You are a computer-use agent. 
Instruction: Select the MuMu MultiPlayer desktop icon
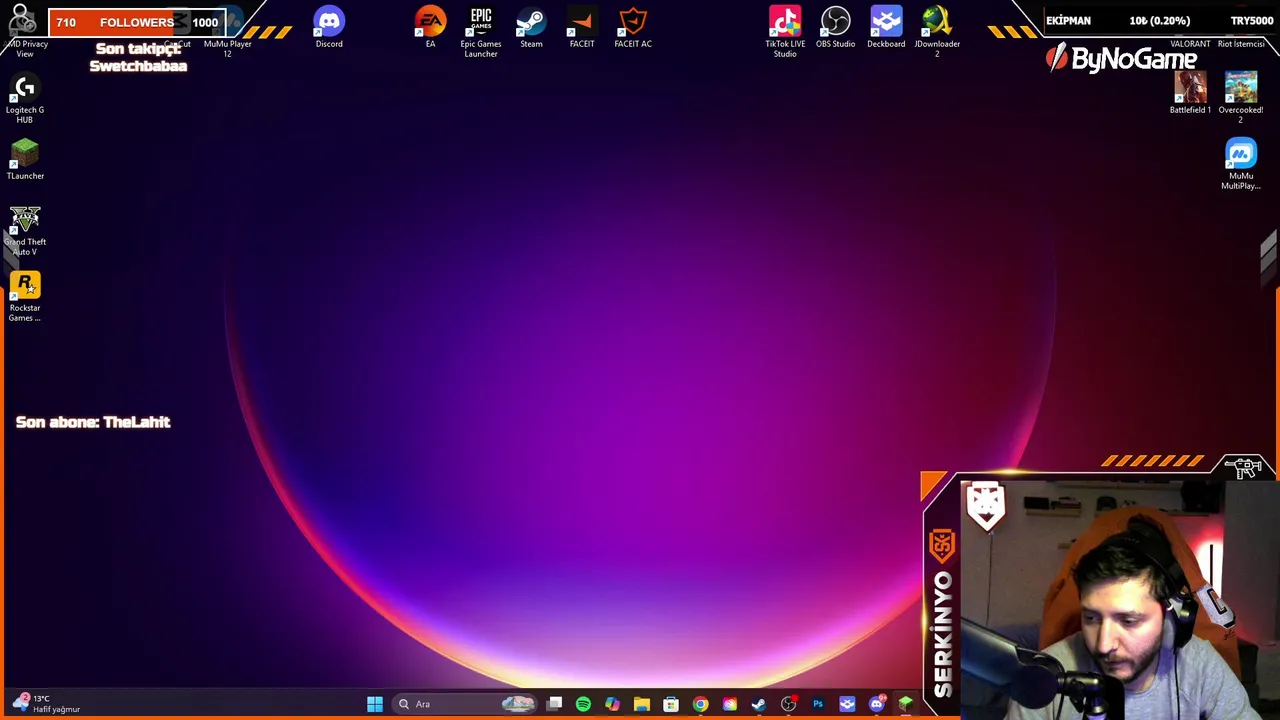pos(1241,165)
